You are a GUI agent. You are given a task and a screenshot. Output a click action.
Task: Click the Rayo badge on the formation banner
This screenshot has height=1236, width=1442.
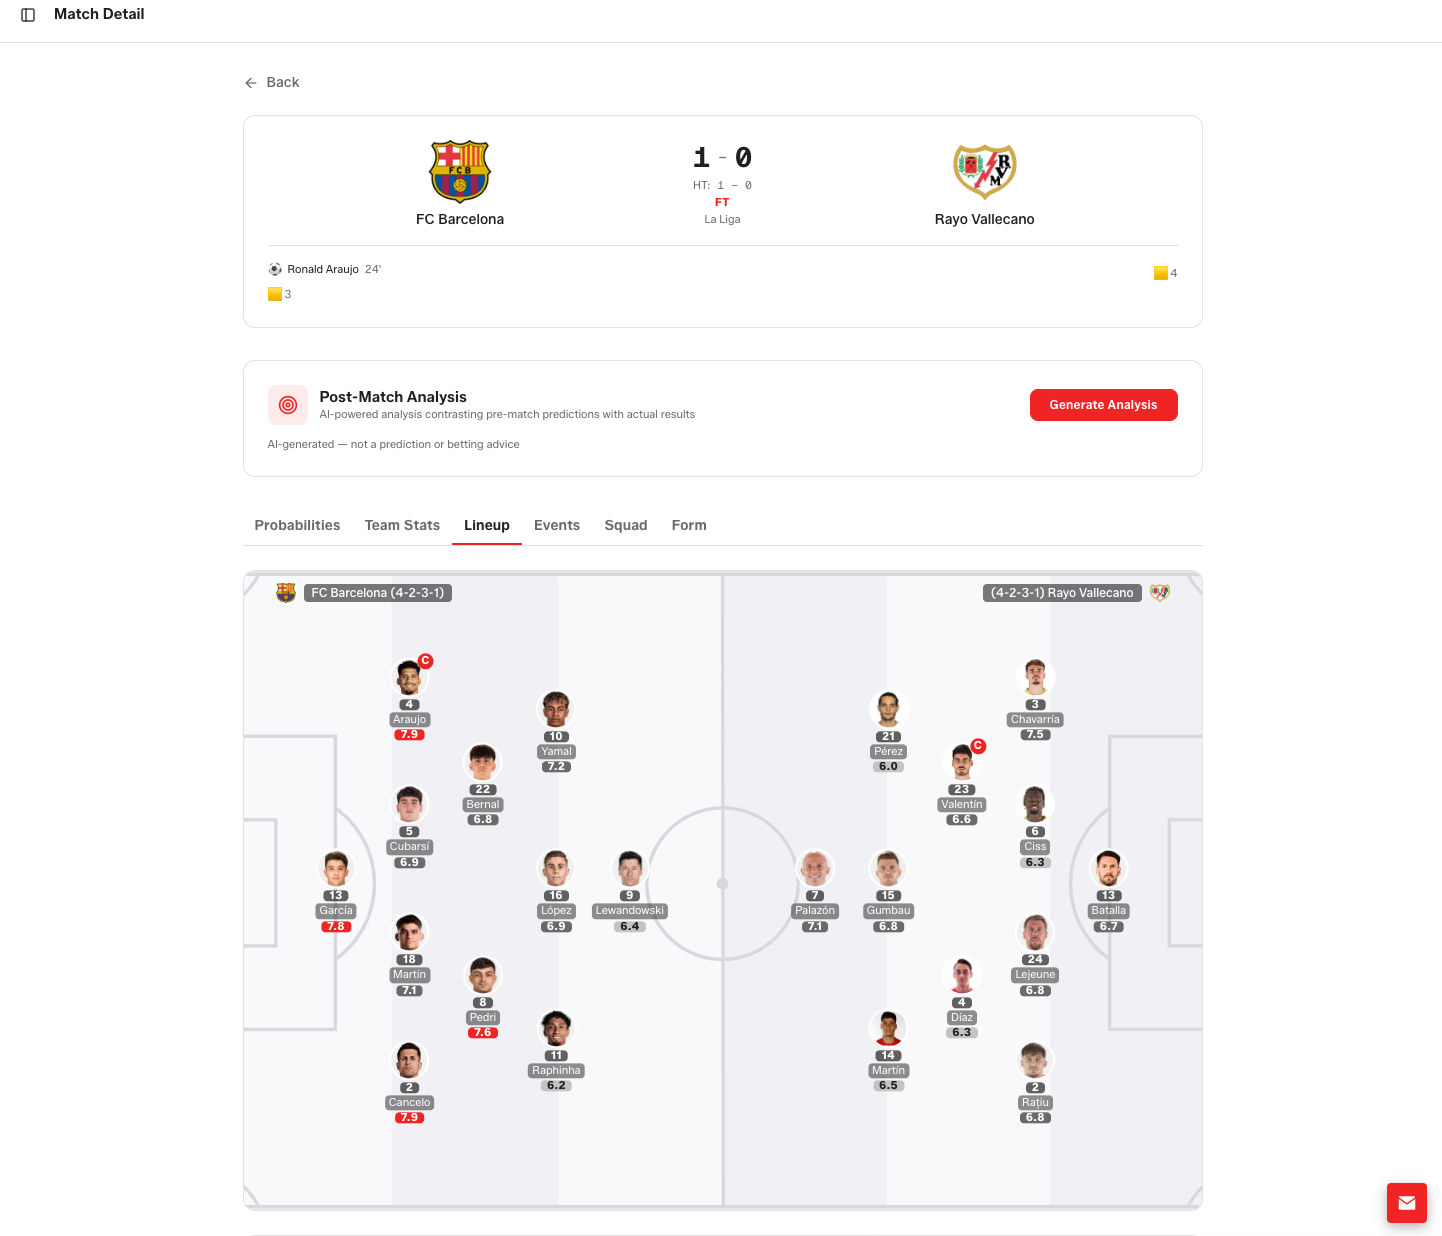1159,592
